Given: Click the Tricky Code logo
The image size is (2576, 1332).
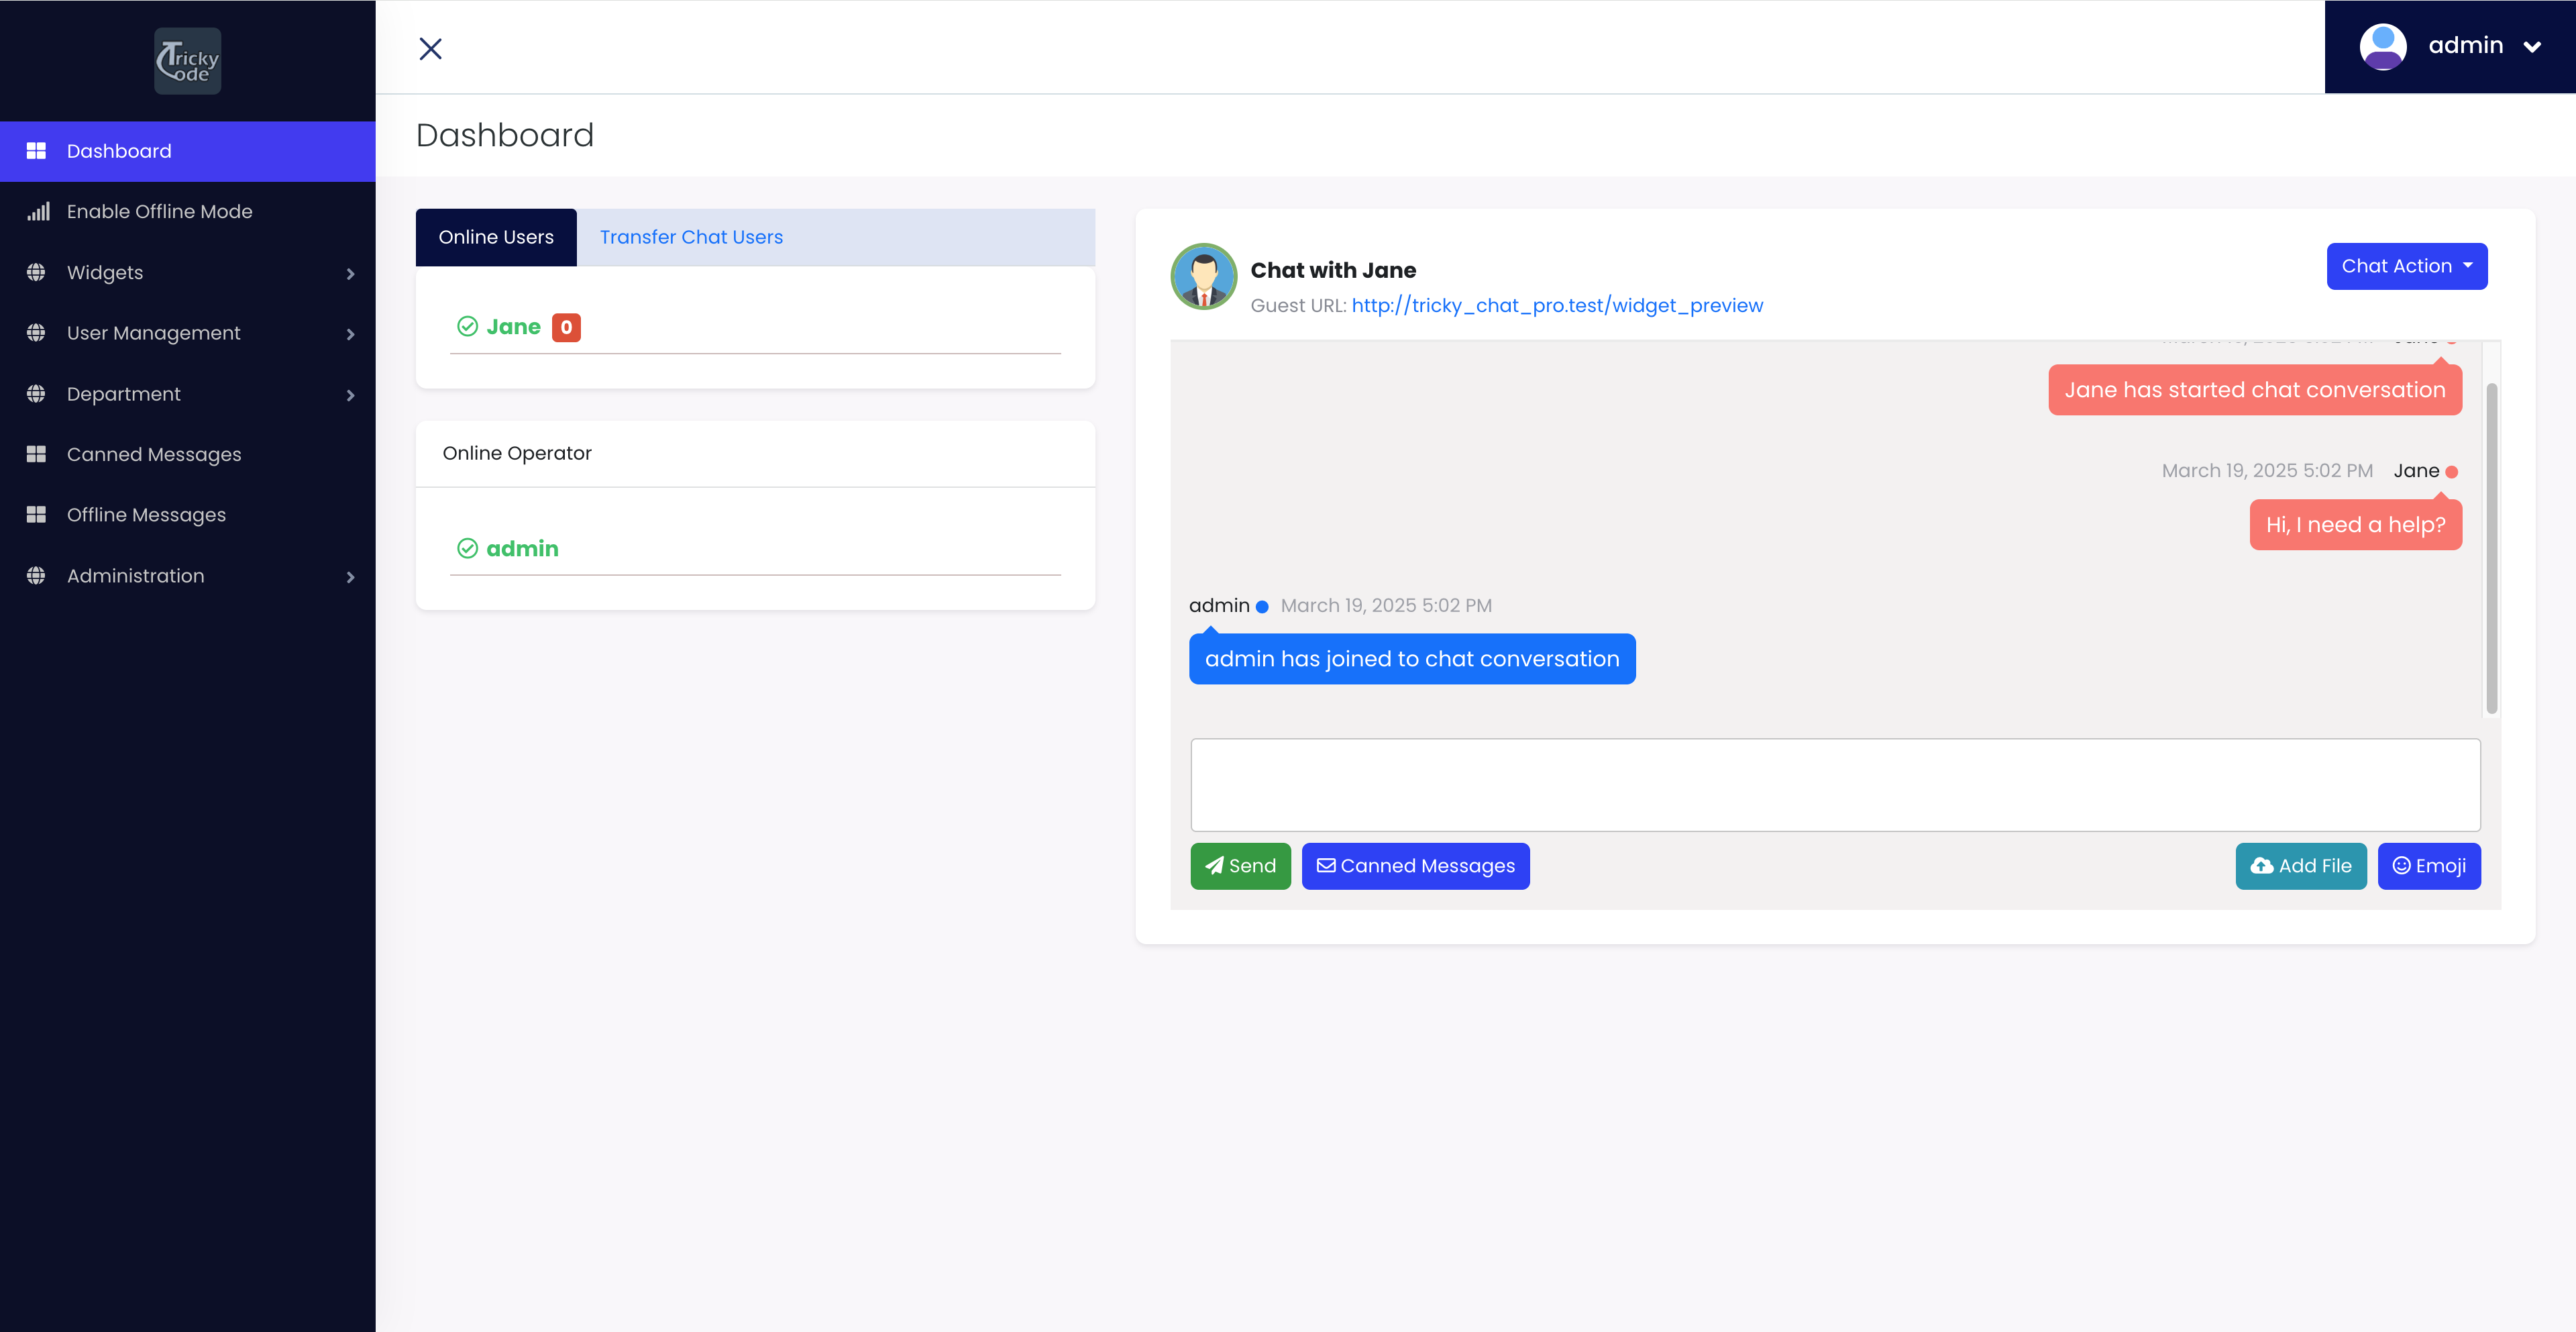Looking at the screenshot, I should pos(187,61).
